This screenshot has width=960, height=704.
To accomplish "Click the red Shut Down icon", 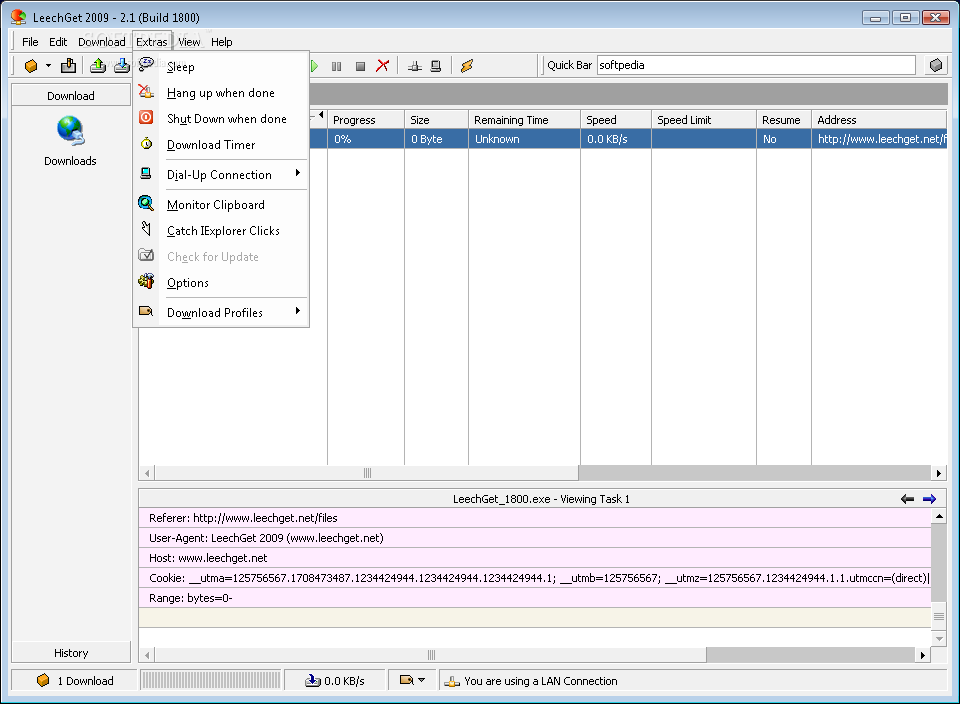I will (146, 117).
